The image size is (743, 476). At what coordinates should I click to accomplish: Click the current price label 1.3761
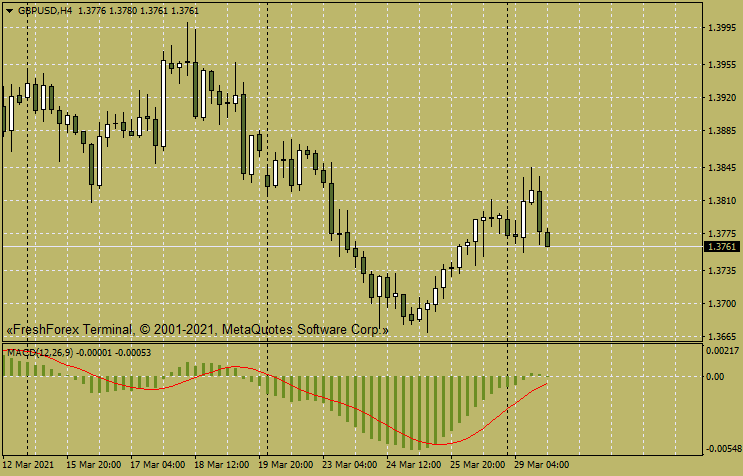pos(722,247)
